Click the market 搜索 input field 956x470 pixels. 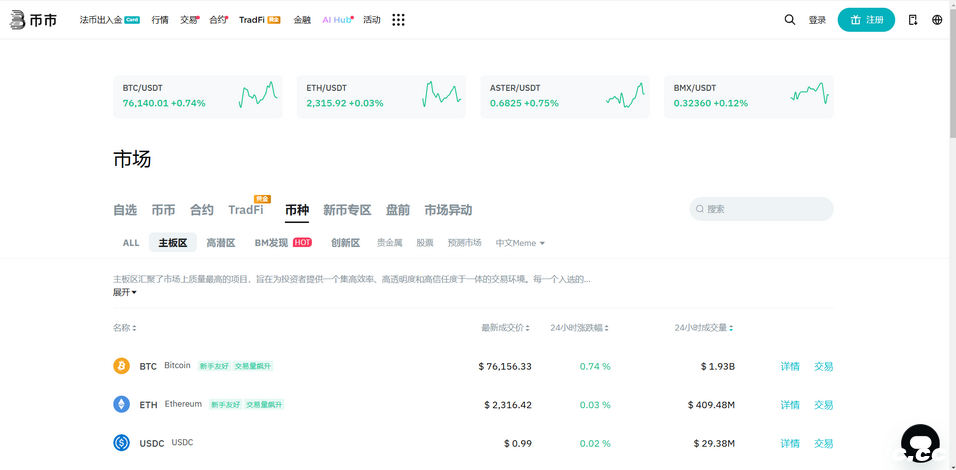[x=762, y=209]
